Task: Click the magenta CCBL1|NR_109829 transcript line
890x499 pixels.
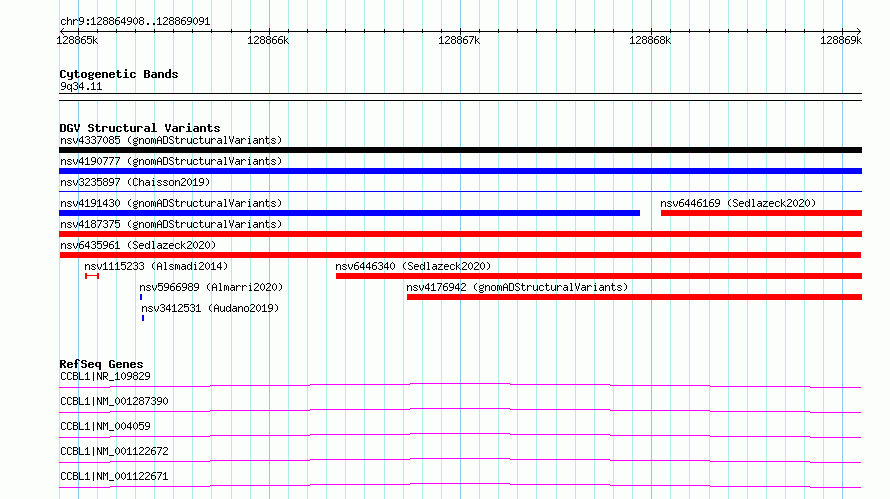Action: click(x=460, y=385)
